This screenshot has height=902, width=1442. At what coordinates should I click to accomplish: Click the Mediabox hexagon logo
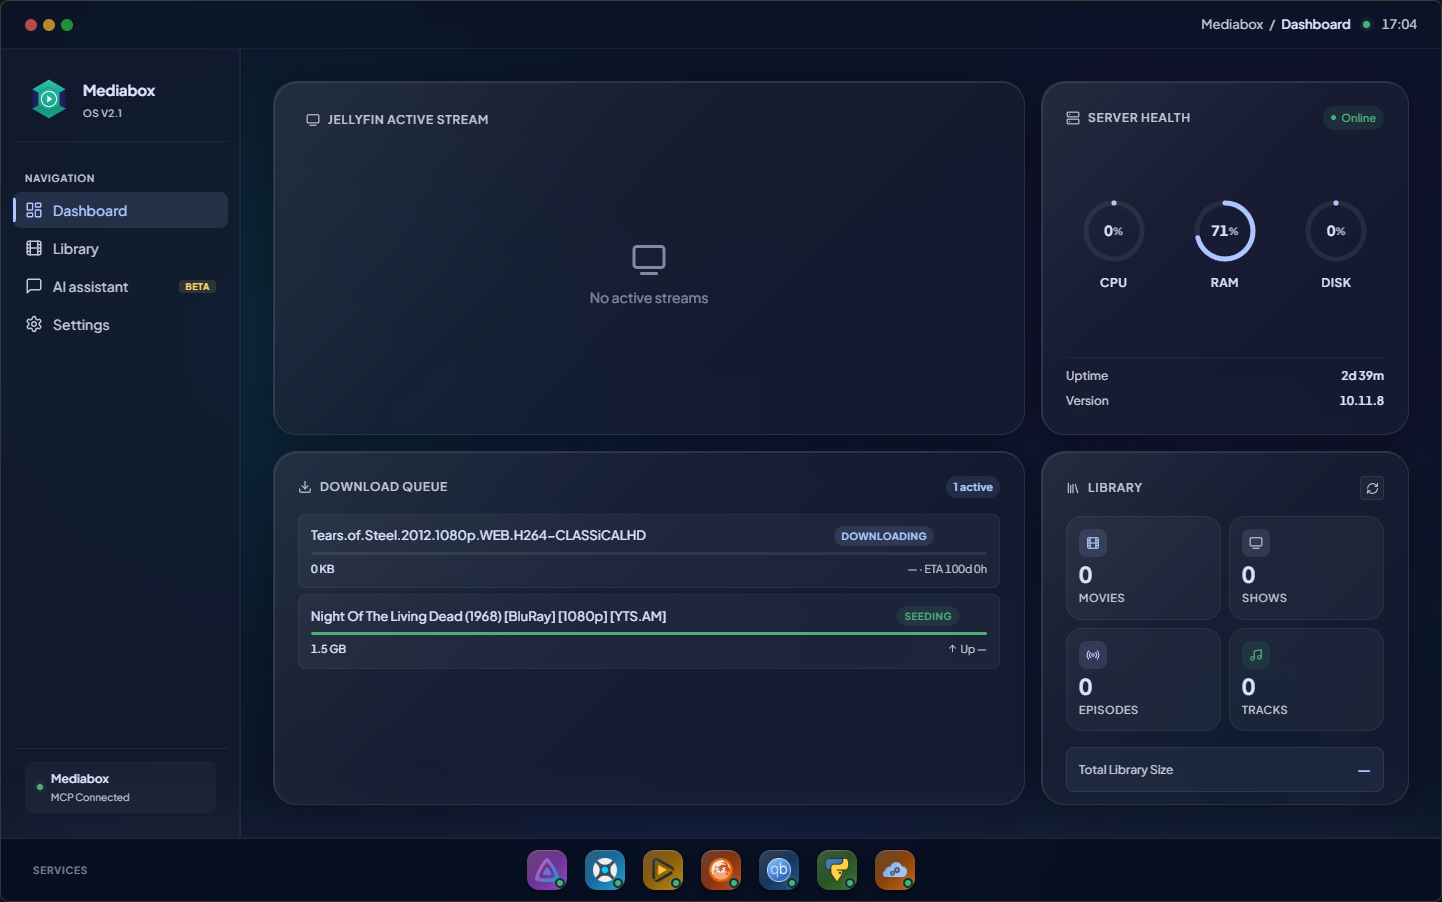pos(49,99)
